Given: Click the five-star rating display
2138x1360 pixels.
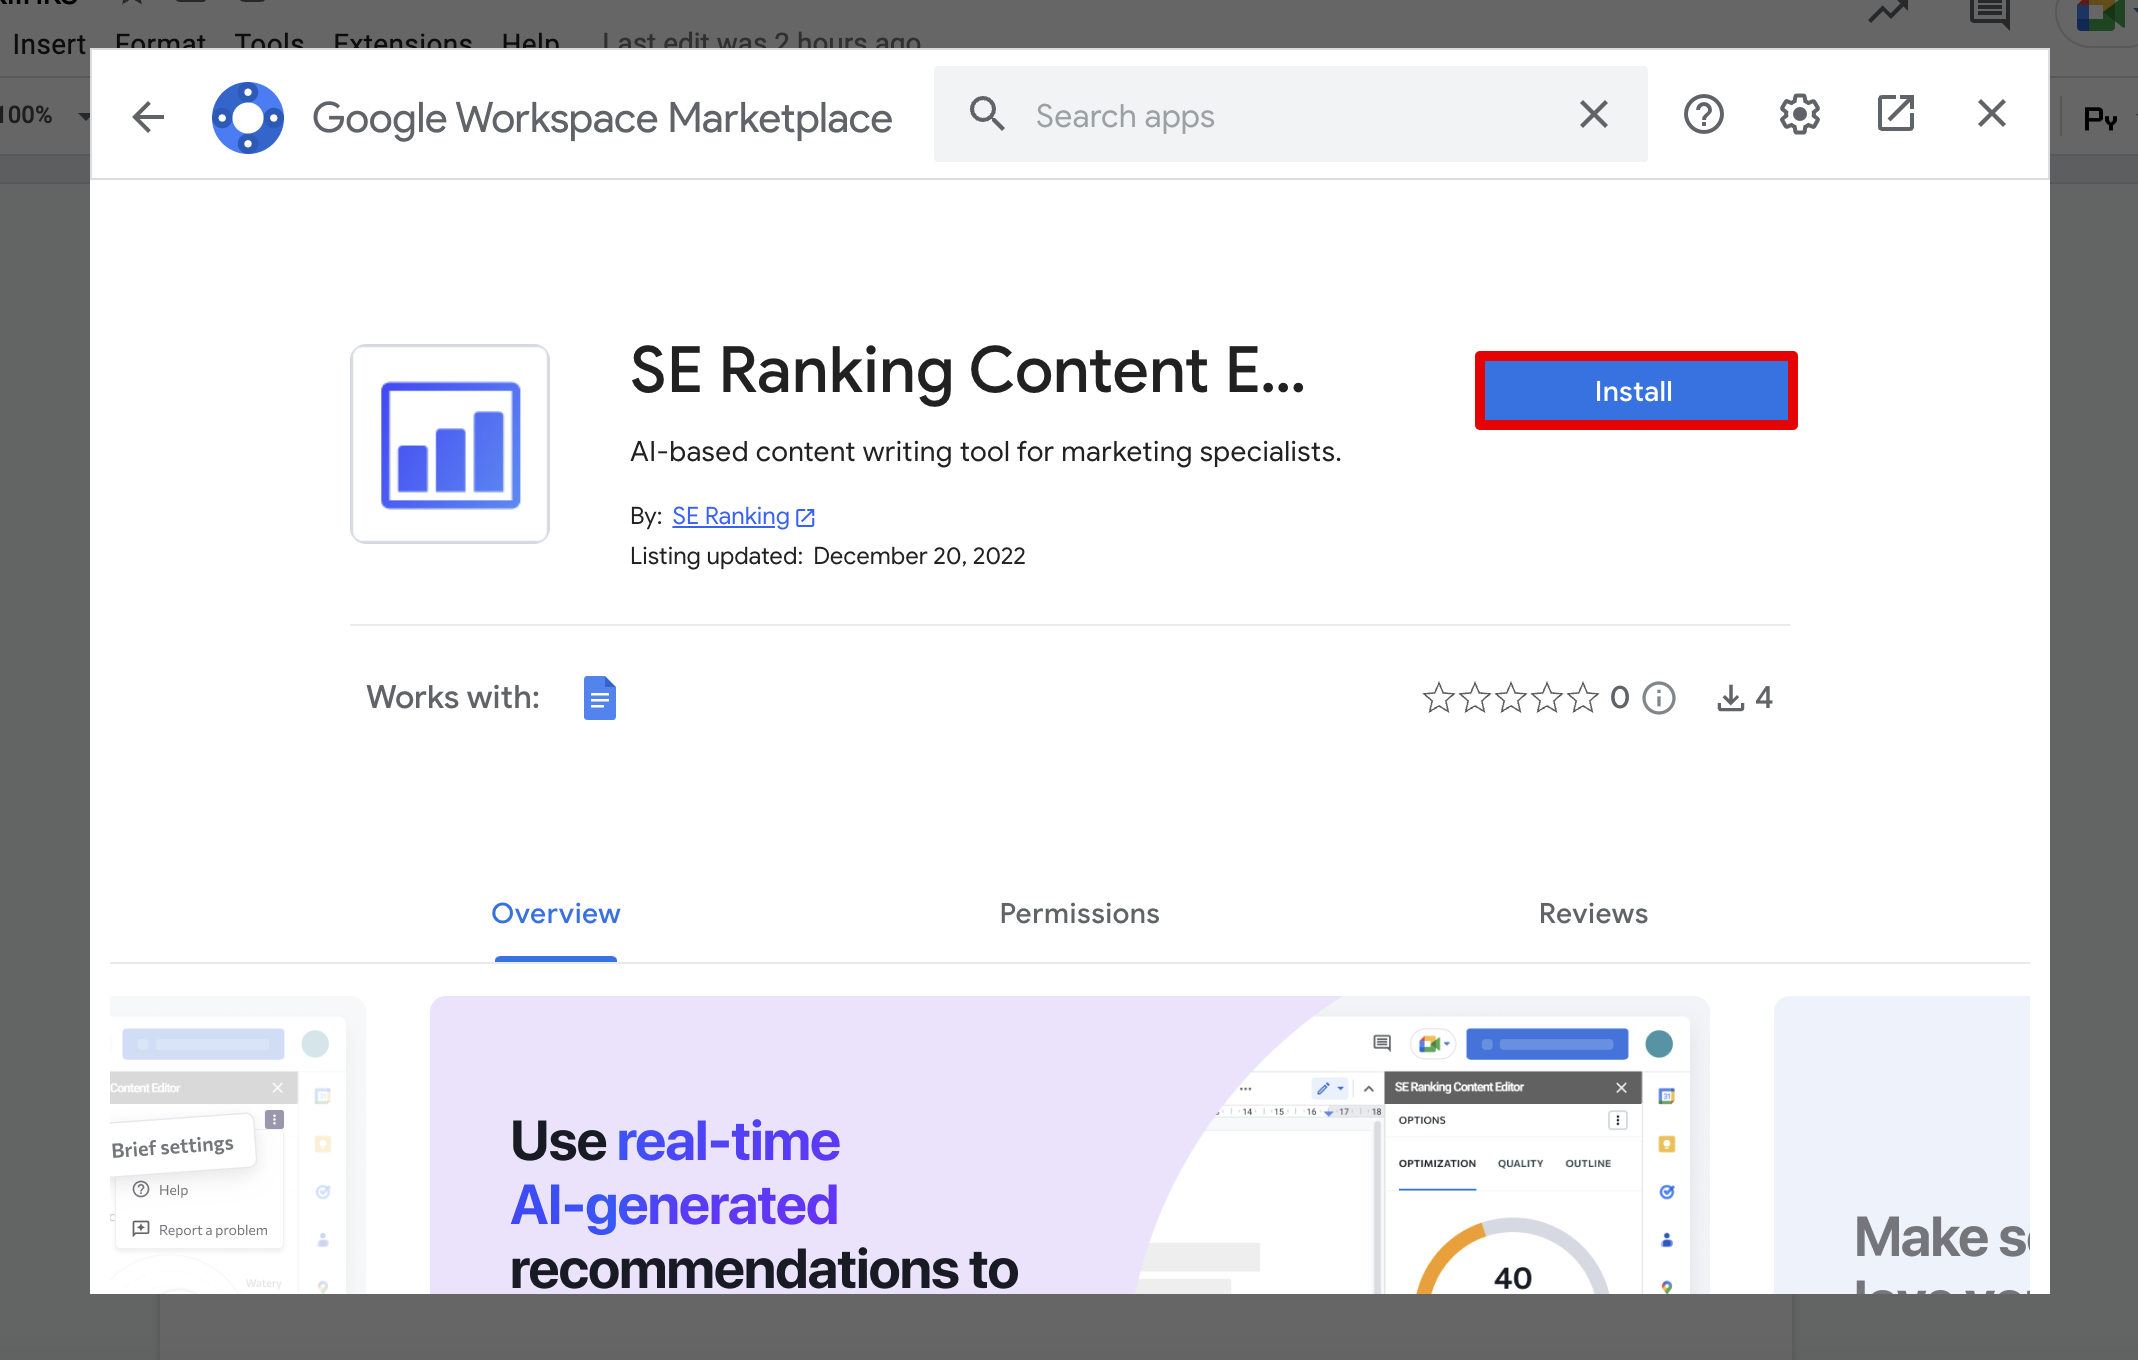Looking at the screenshot, I should point(1510,697).
